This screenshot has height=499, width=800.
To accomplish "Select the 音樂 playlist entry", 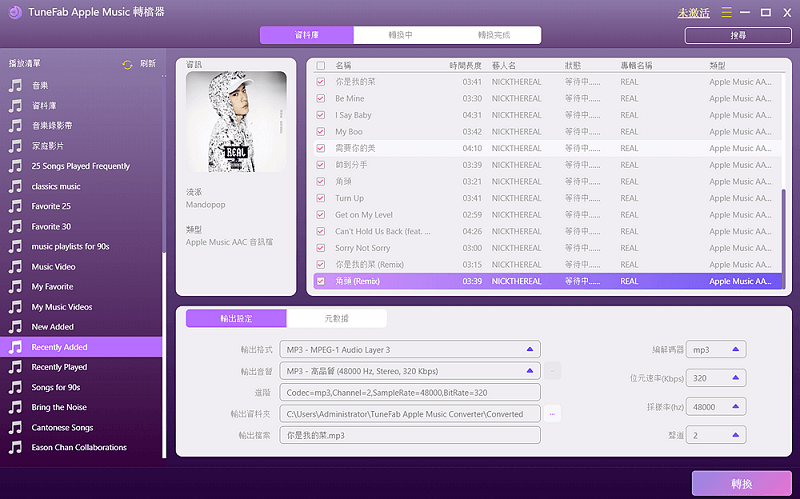I will (x=82, y=85).
